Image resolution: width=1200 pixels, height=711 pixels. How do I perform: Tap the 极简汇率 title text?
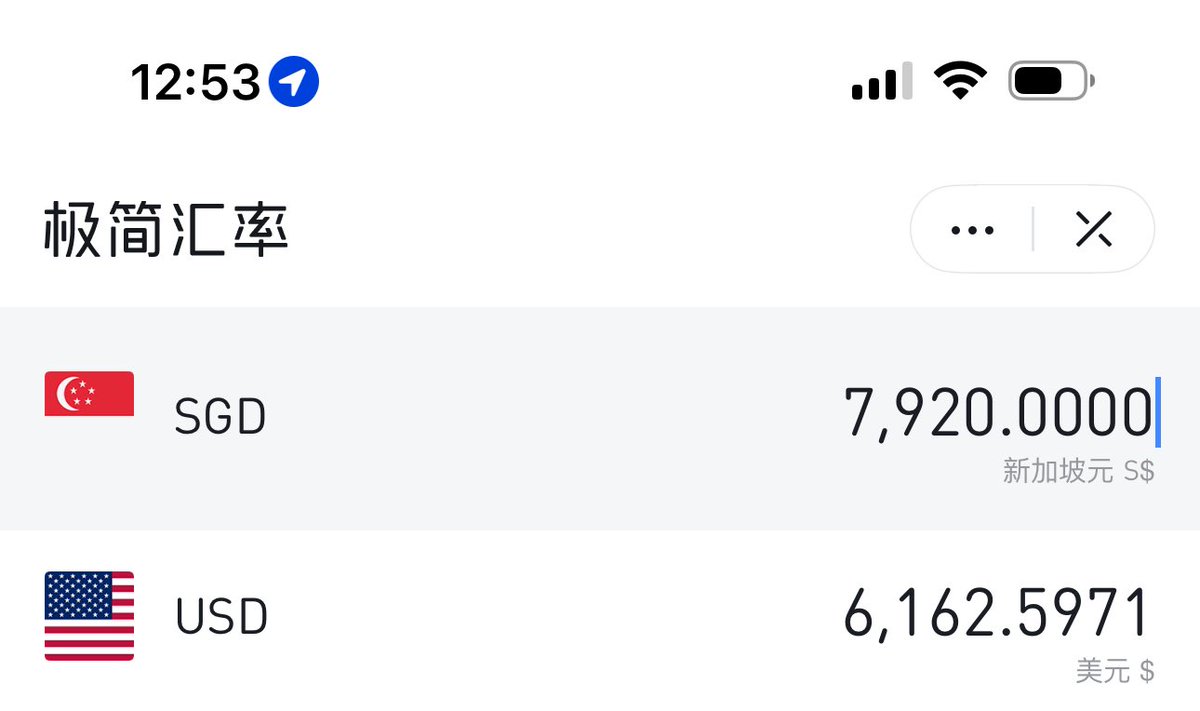click(x=166, y=231)
